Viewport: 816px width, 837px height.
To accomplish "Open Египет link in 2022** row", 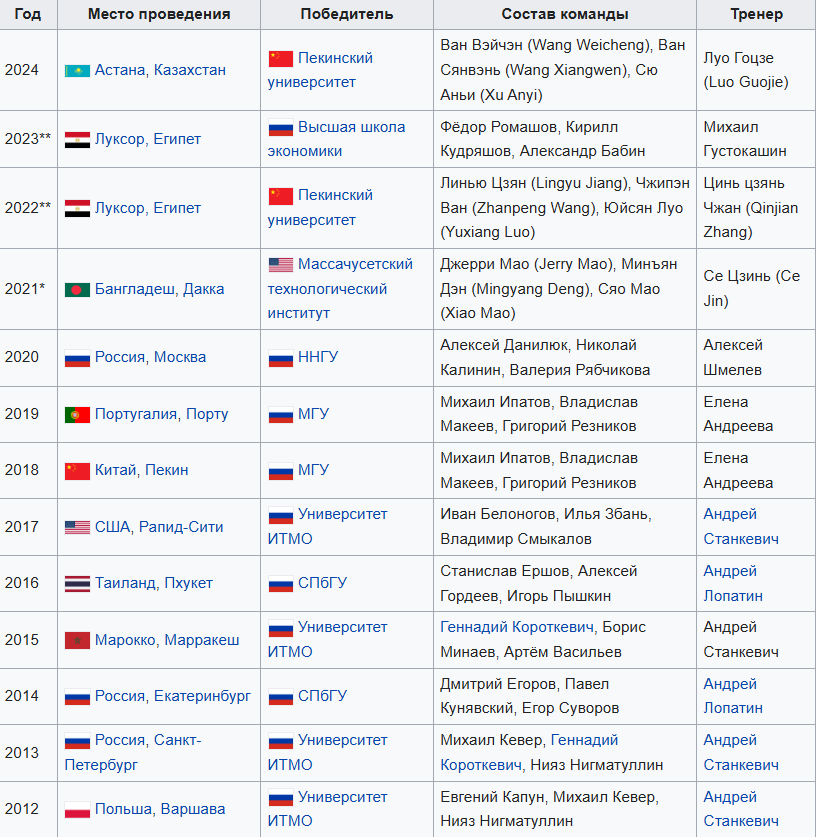I will click(177, 208).
